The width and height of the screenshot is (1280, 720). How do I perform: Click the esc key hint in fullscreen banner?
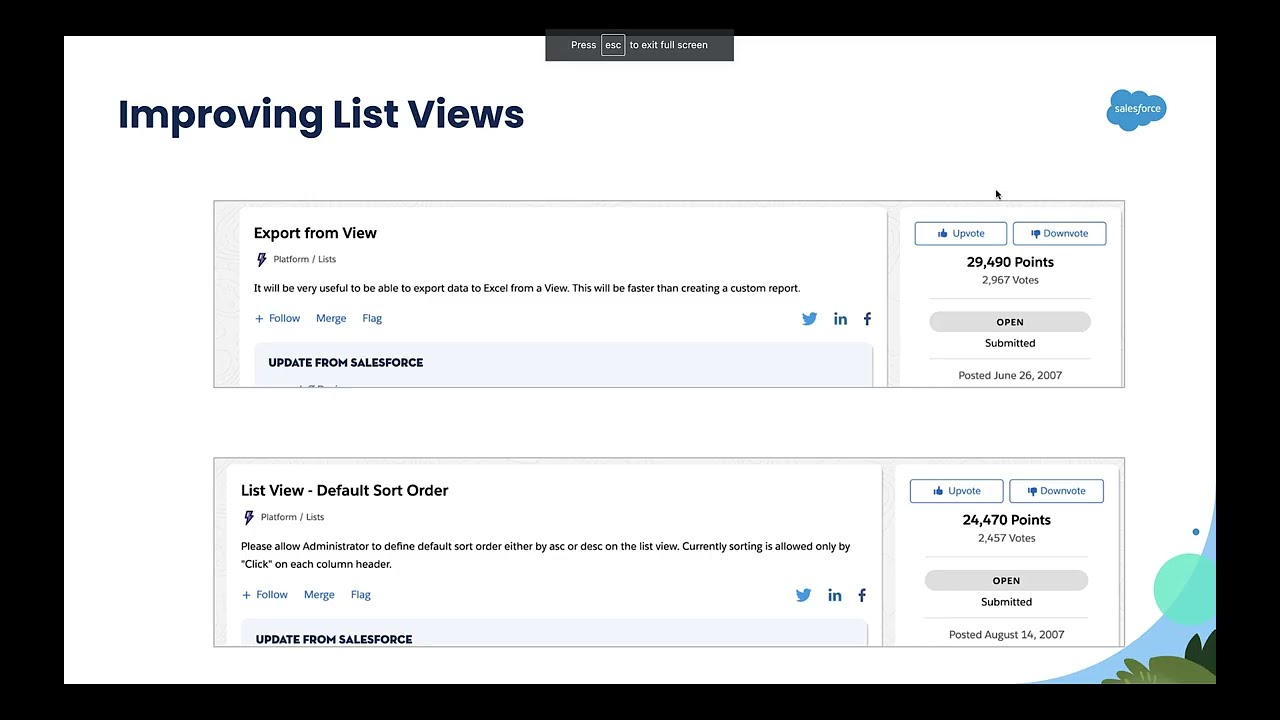pyautogui.click(x=613, y=45)
